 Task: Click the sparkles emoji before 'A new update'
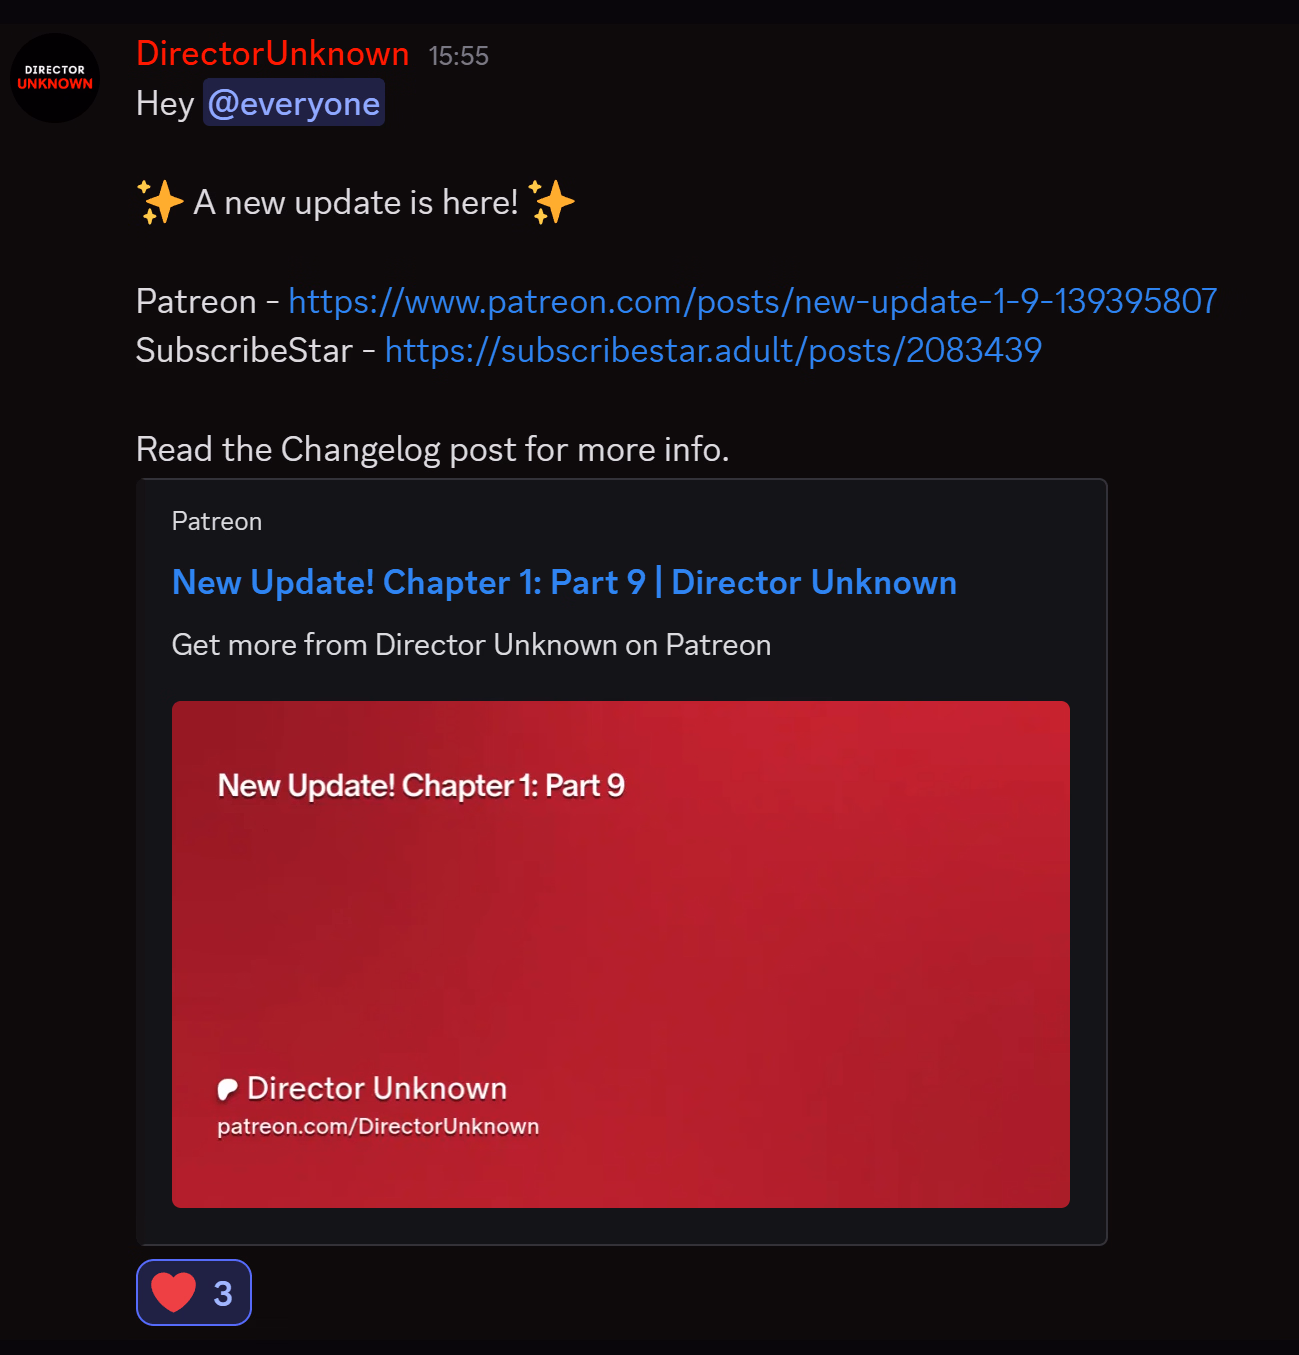(x=160, y=202)
